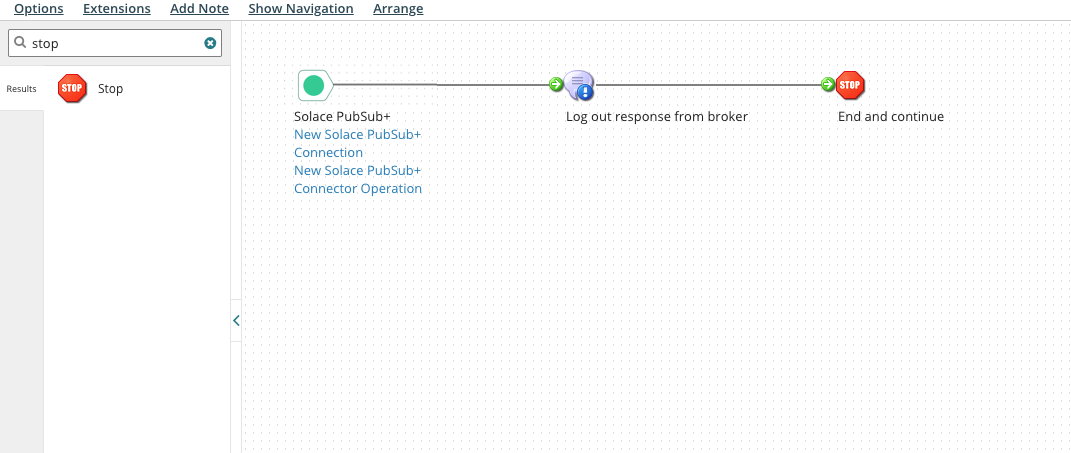Viewport: 1071px width, 453px height.
Task: Click the Stop icon in search results
Action: tap(72, 88)
